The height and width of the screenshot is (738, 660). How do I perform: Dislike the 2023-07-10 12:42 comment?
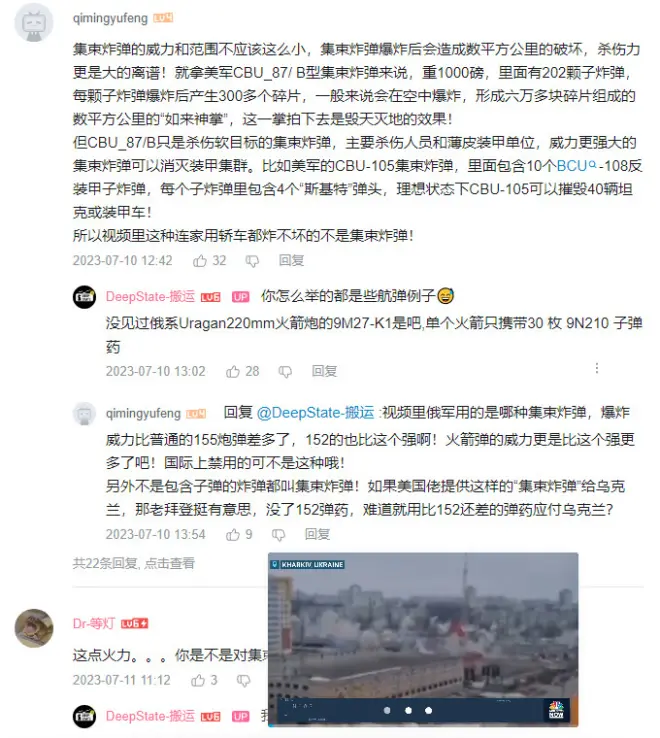[252, 261]
